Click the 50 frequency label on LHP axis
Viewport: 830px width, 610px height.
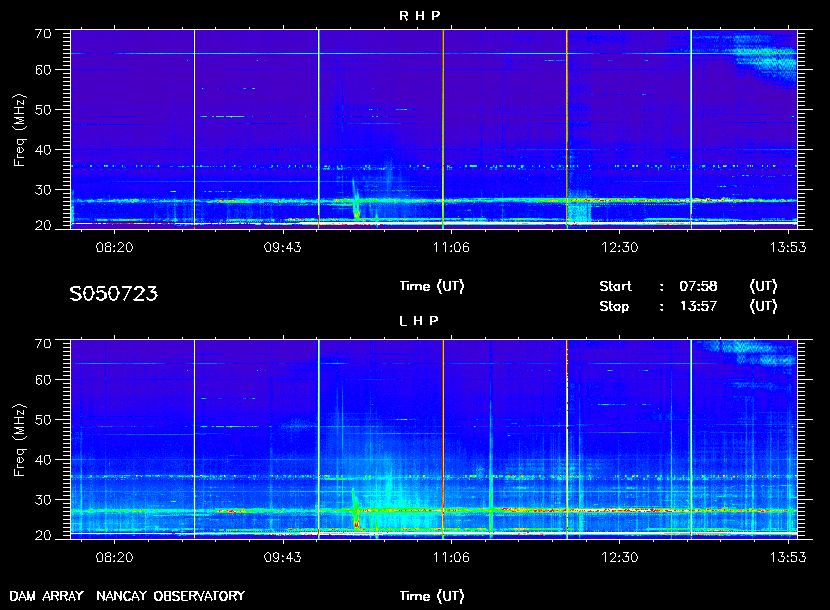[43, 420]
